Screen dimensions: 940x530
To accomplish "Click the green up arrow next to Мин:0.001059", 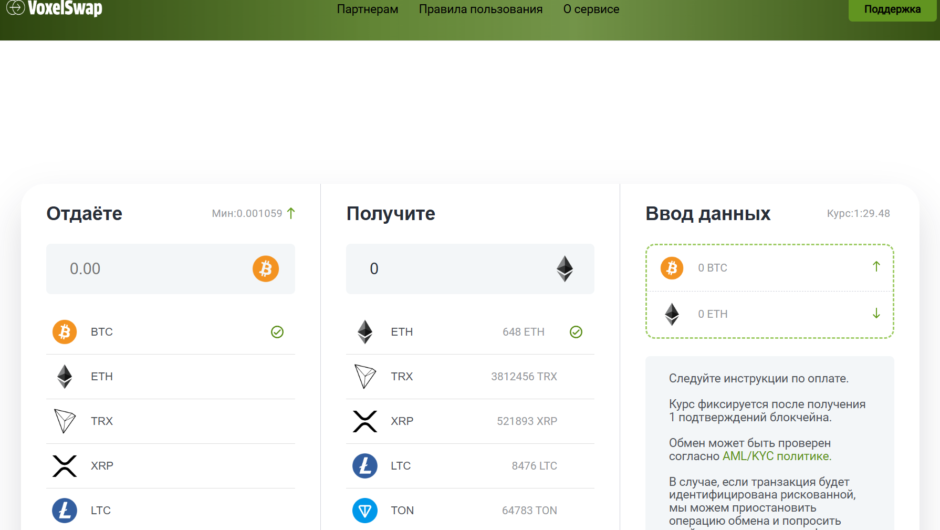I will (291, 213).
